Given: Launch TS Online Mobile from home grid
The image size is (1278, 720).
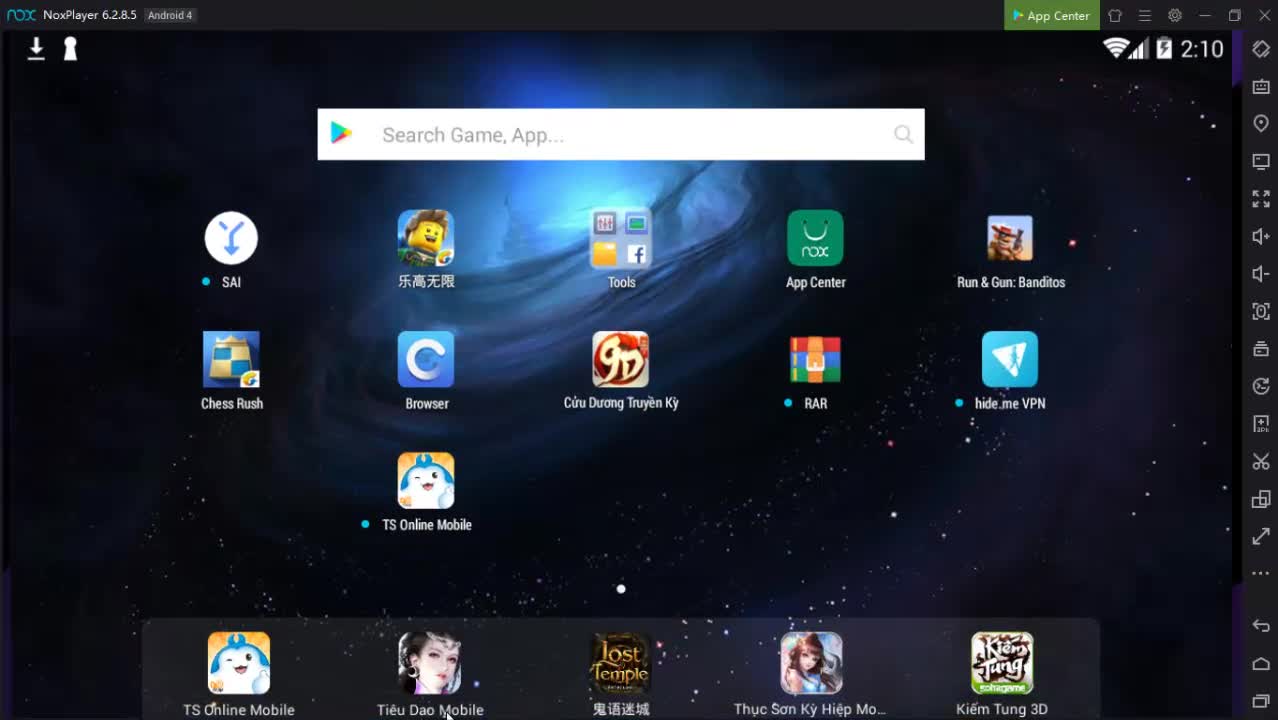Looking at the screenshot, I should pyautogui.click(x=426, y=481).
